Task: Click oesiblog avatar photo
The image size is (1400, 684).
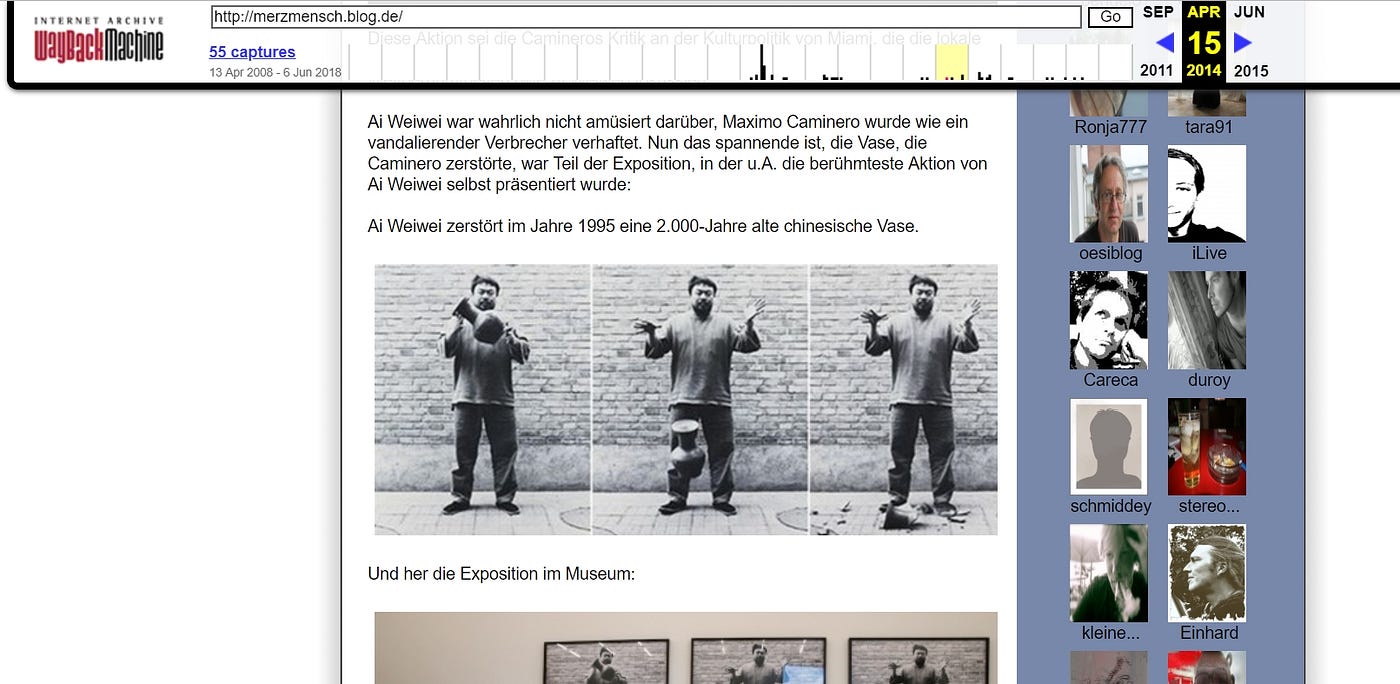Action: tap(1109, 194)
